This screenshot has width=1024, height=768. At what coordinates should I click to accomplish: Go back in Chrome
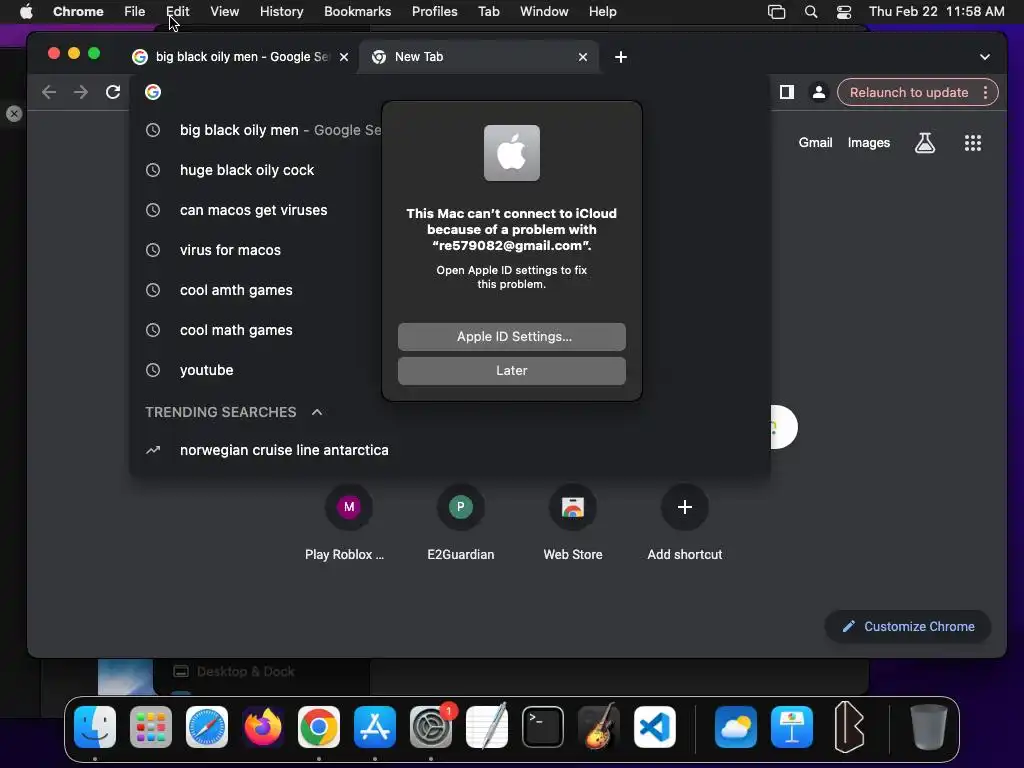click(x=49, y=92)
